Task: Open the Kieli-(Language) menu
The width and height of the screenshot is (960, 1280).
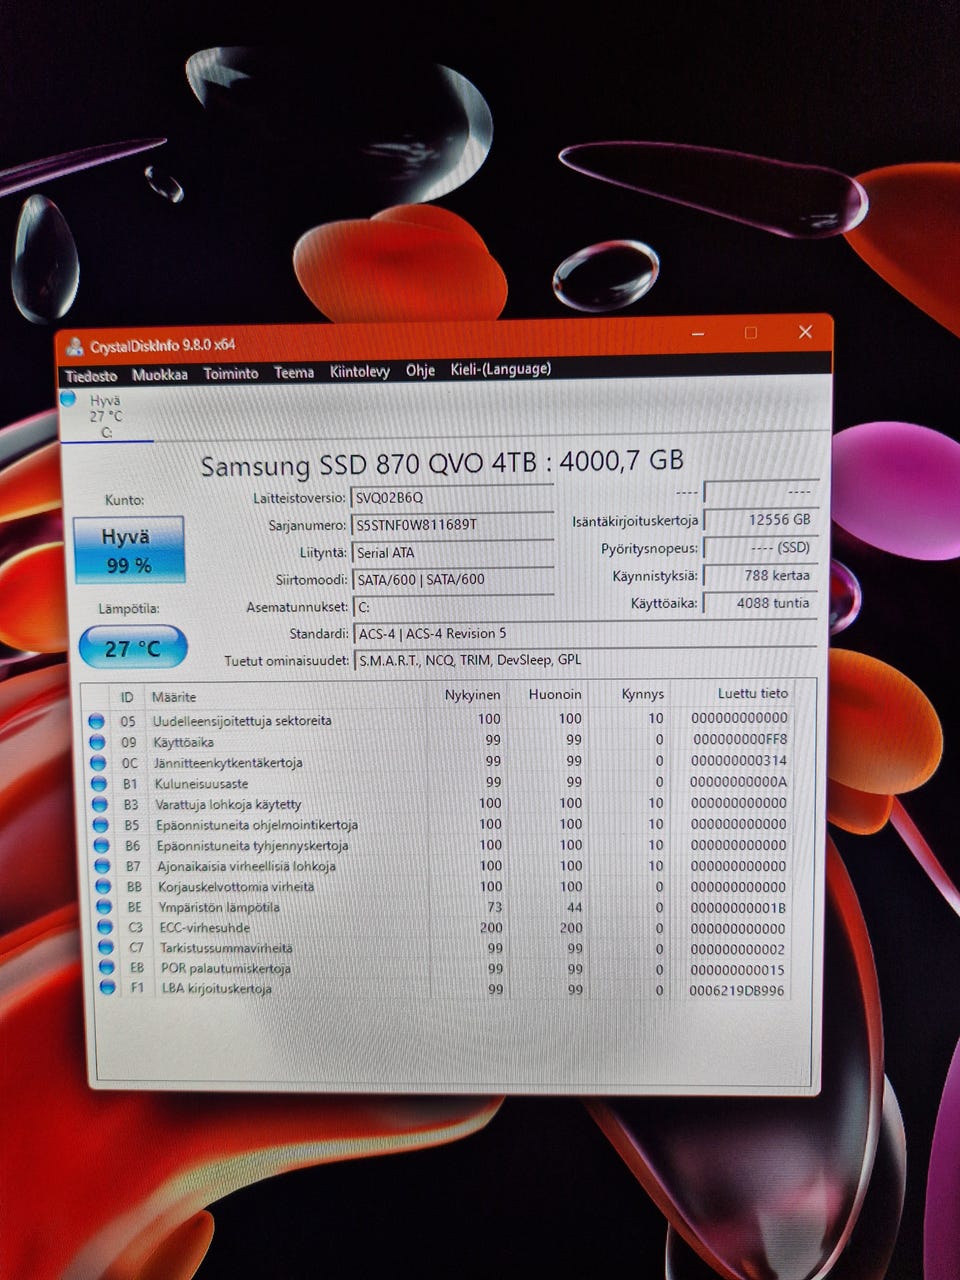Action: [501, 369]
